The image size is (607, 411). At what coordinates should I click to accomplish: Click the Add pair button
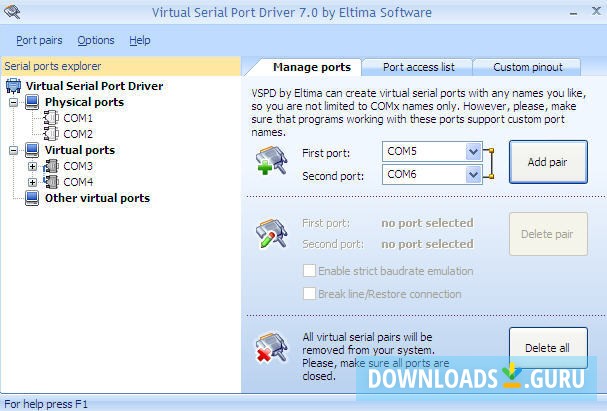pos(548,162)
